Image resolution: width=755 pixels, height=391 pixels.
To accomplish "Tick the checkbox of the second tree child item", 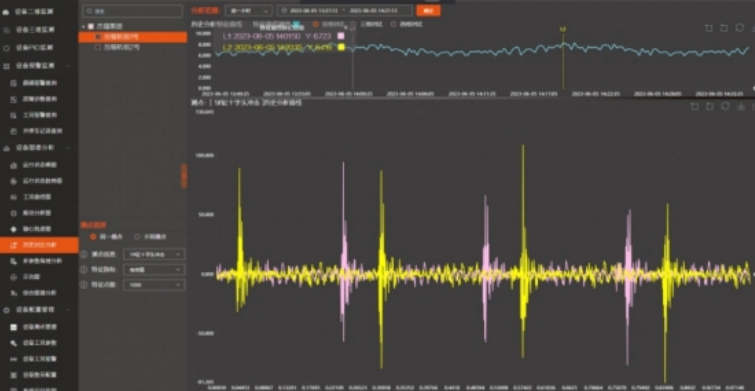I will tap(98, 48).
